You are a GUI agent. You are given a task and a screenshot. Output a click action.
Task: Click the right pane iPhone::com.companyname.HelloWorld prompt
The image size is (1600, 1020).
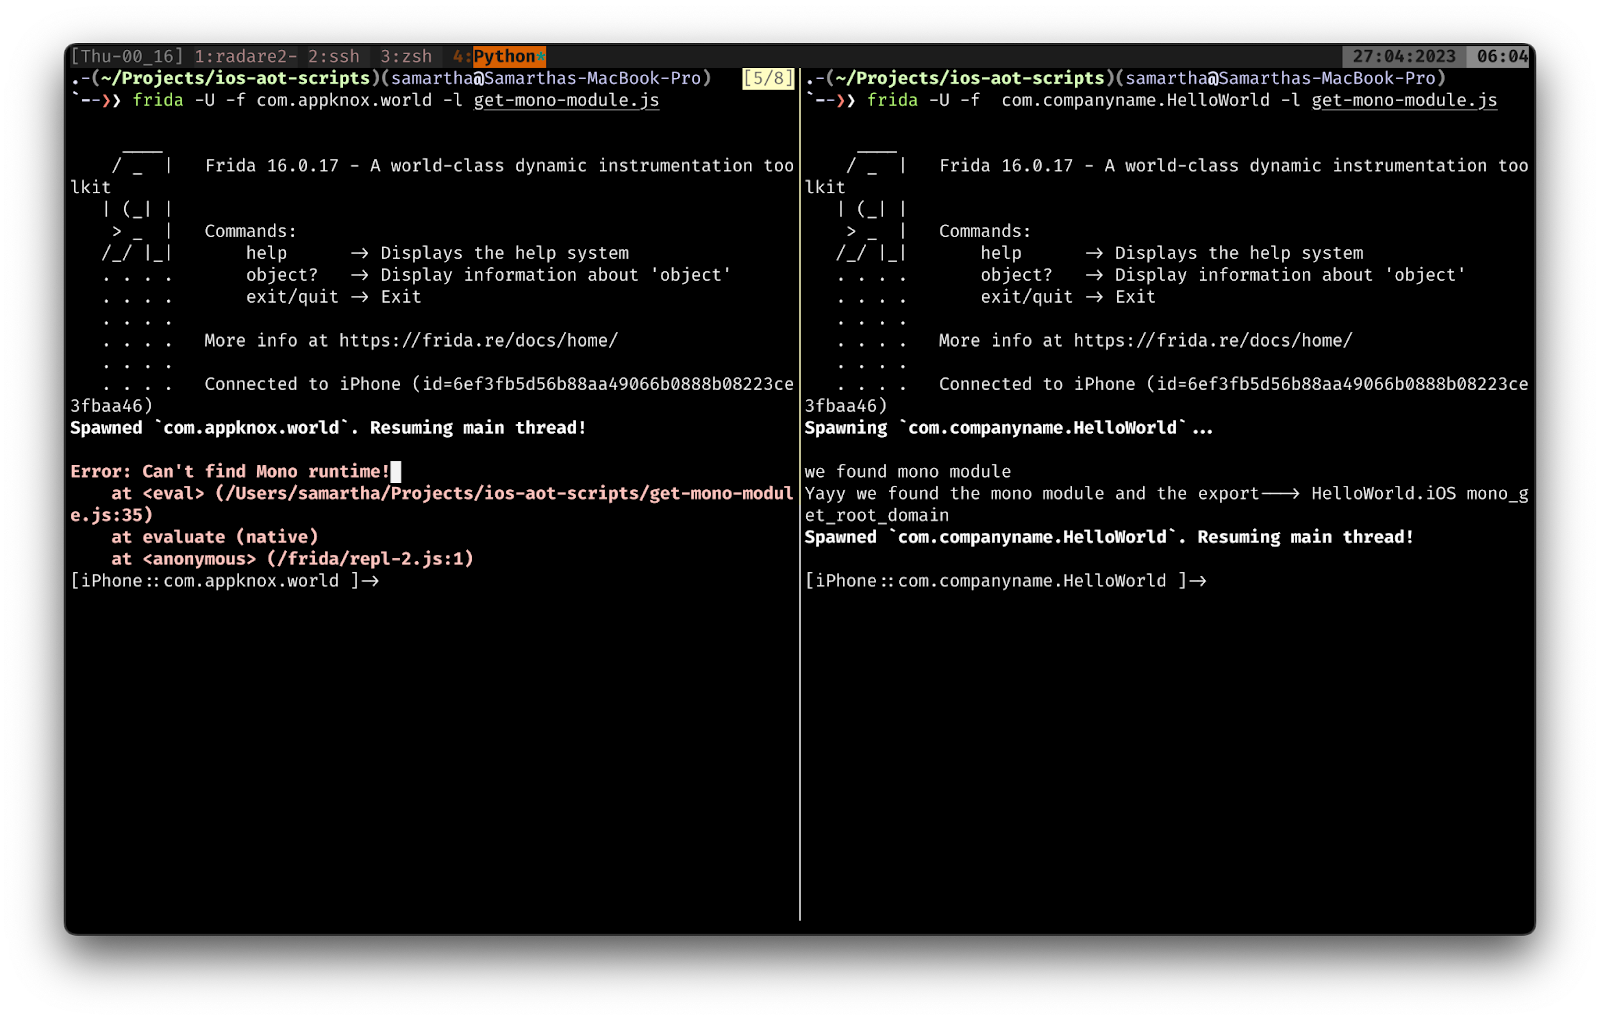point(1006,581)
